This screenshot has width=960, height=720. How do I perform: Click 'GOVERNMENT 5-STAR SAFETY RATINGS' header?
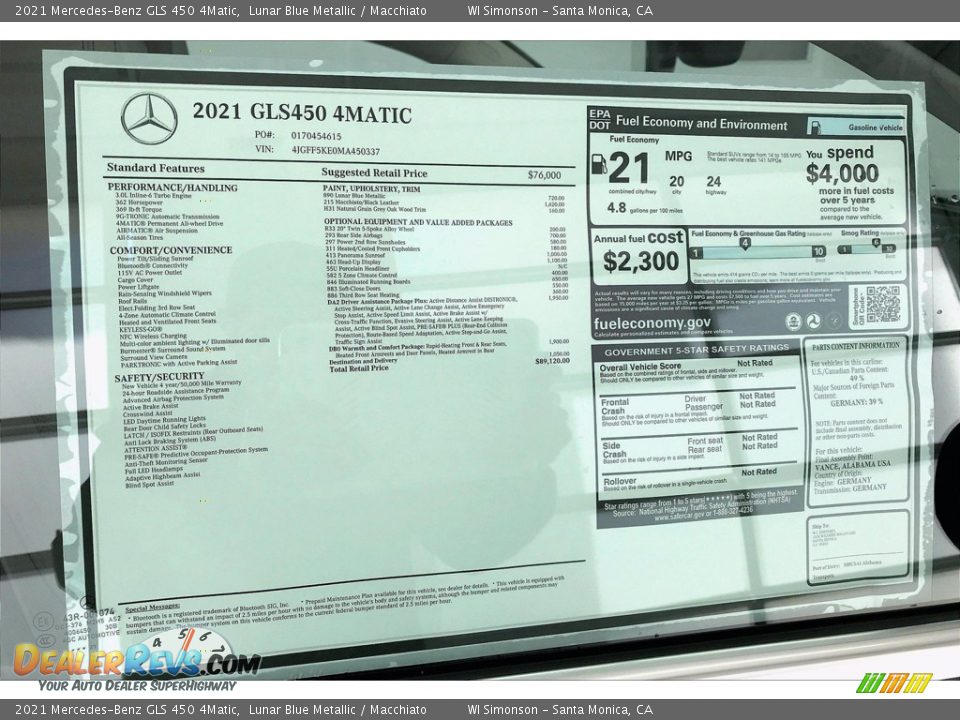pos(697,350)
